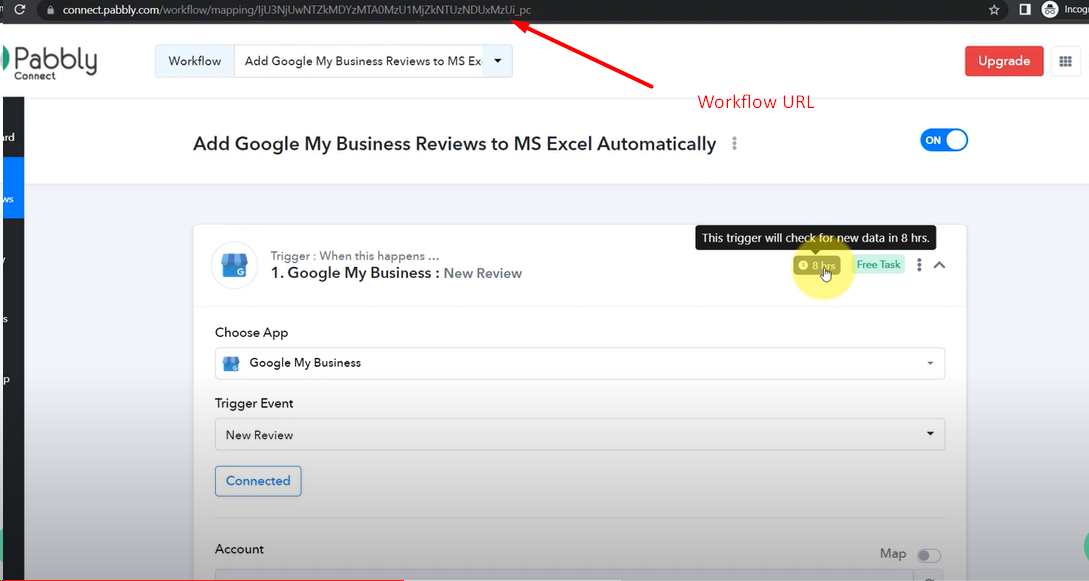The image size is (1089, 581).
Task: Bookmark this page using the star icon
Action: pyautogui.click(x=994, y=10)
